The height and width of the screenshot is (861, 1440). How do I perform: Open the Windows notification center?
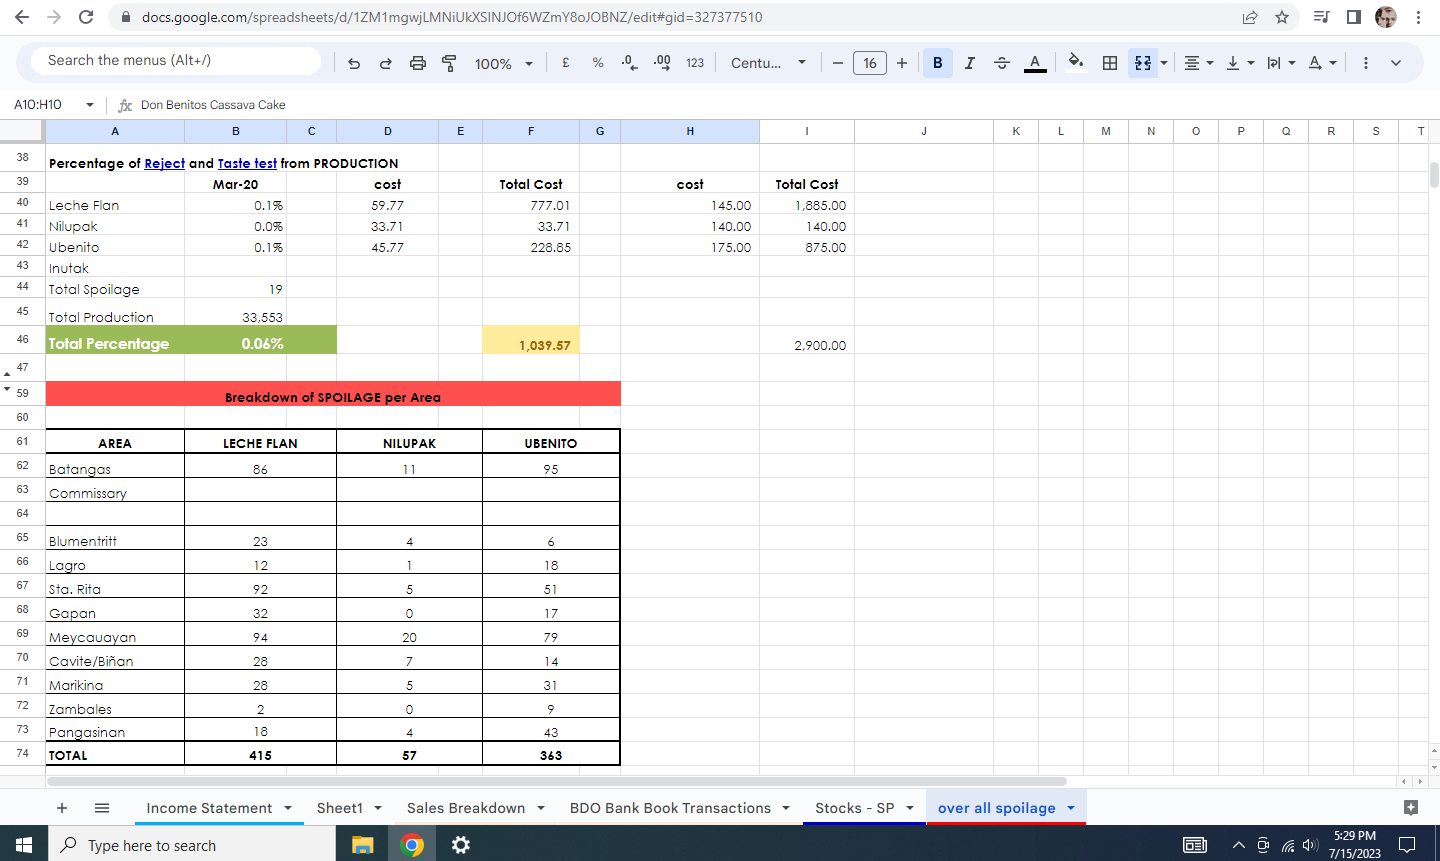point(1408,845)
